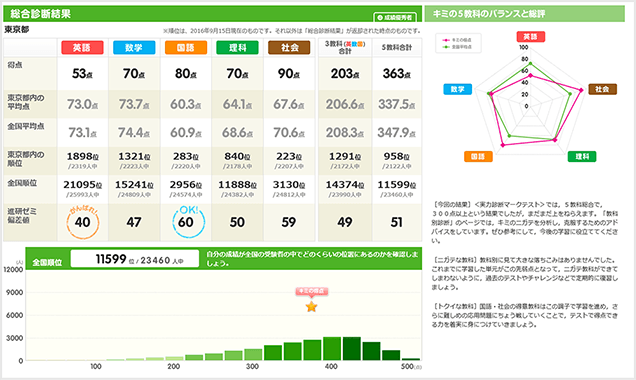Click the national rank 21095位 cell

[82, 189]
